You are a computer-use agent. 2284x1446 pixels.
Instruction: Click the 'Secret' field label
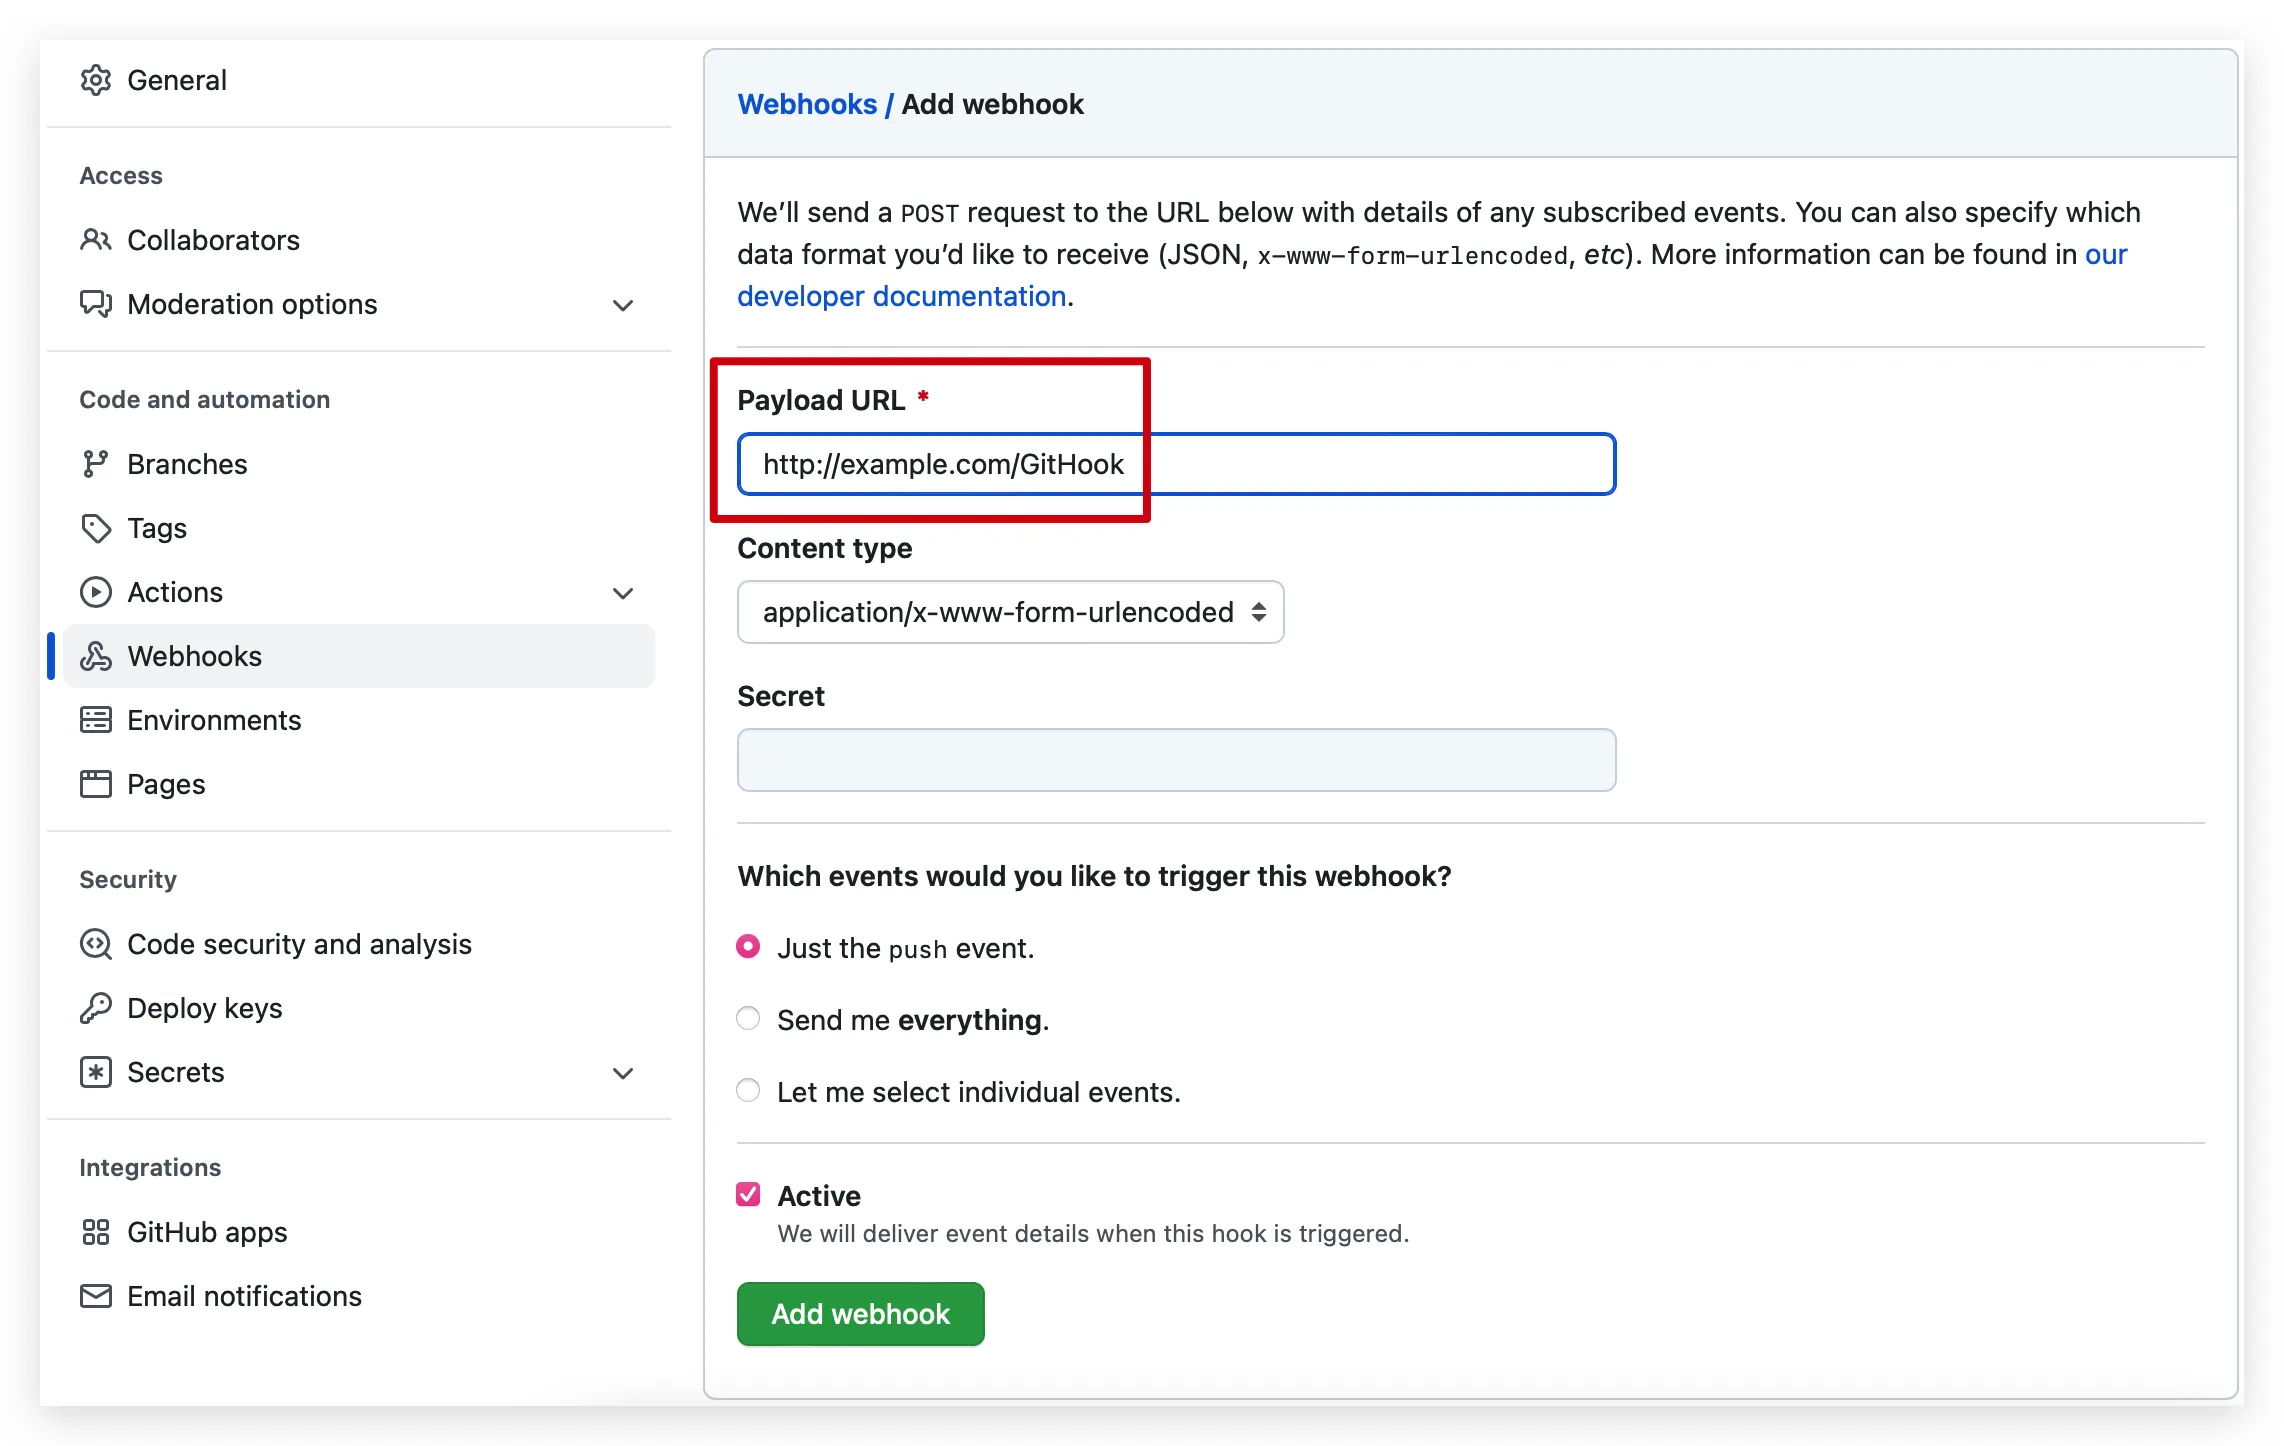pos(781,696)
